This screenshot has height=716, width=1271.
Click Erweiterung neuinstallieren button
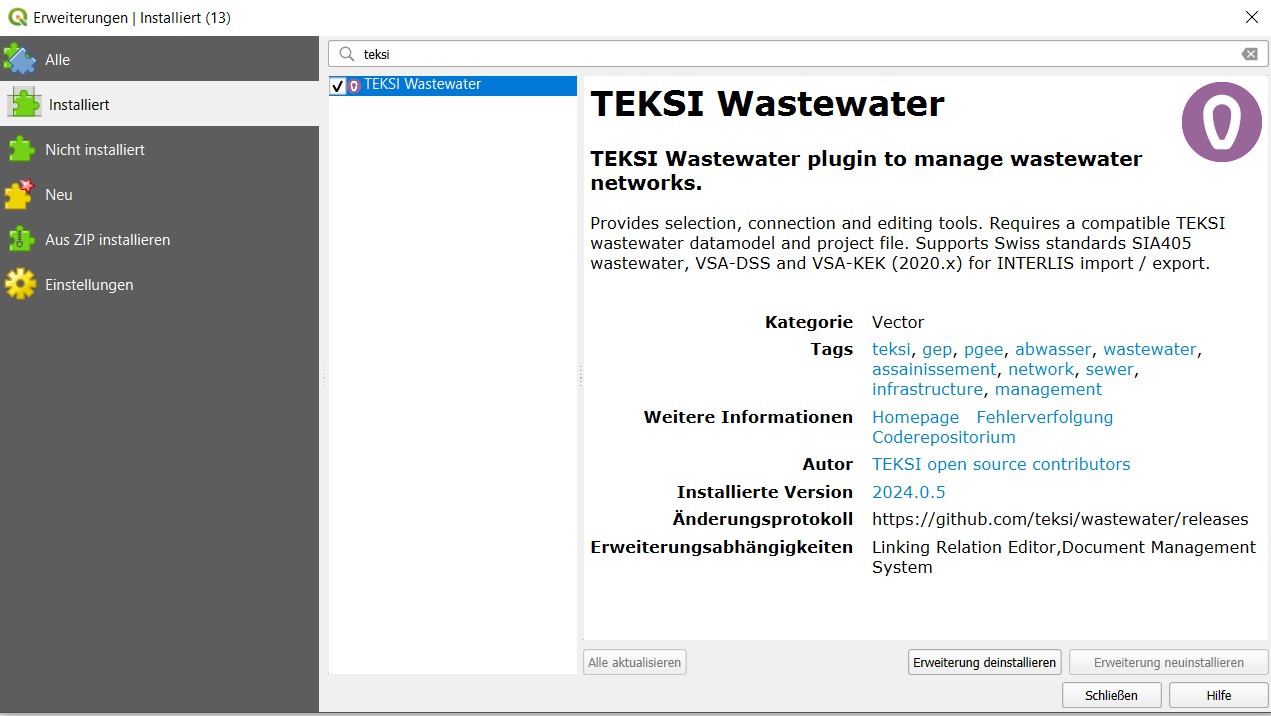pyautogui.click(x=1169, y=662)
